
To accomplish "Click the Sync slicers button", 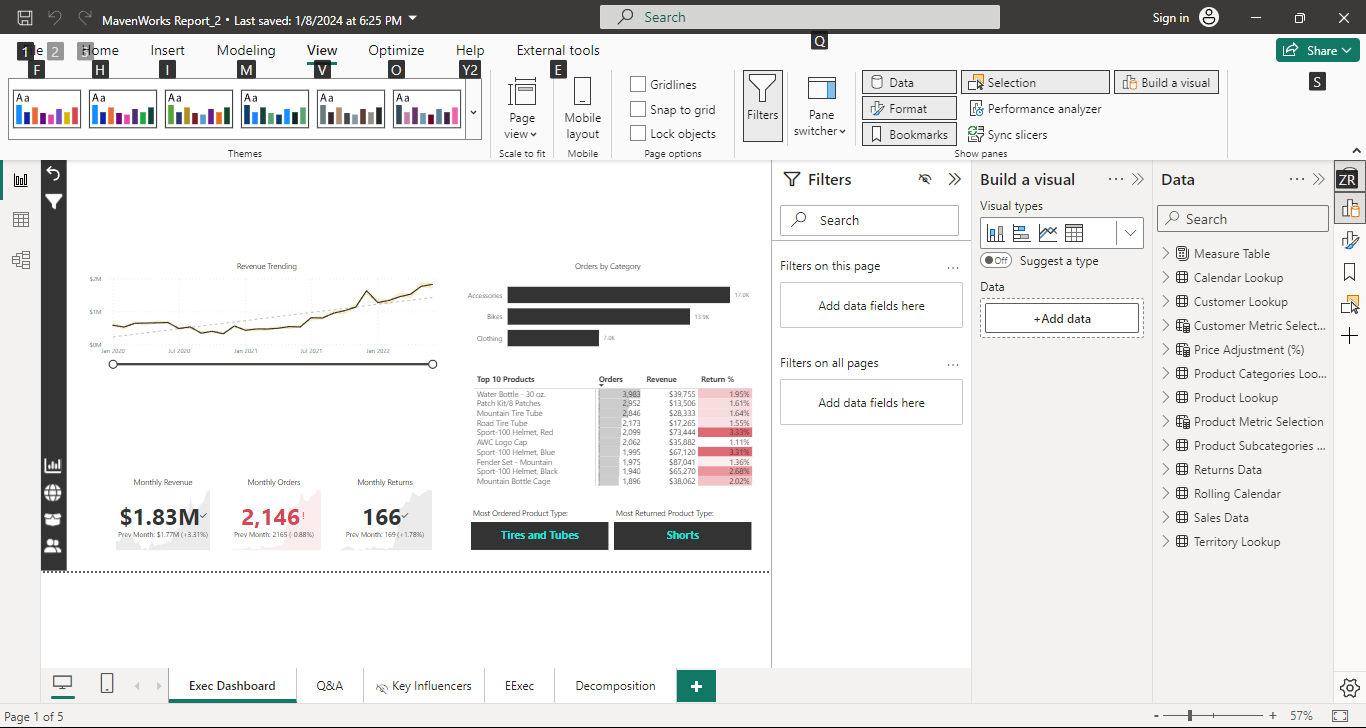I will [x=1008, y=134].
